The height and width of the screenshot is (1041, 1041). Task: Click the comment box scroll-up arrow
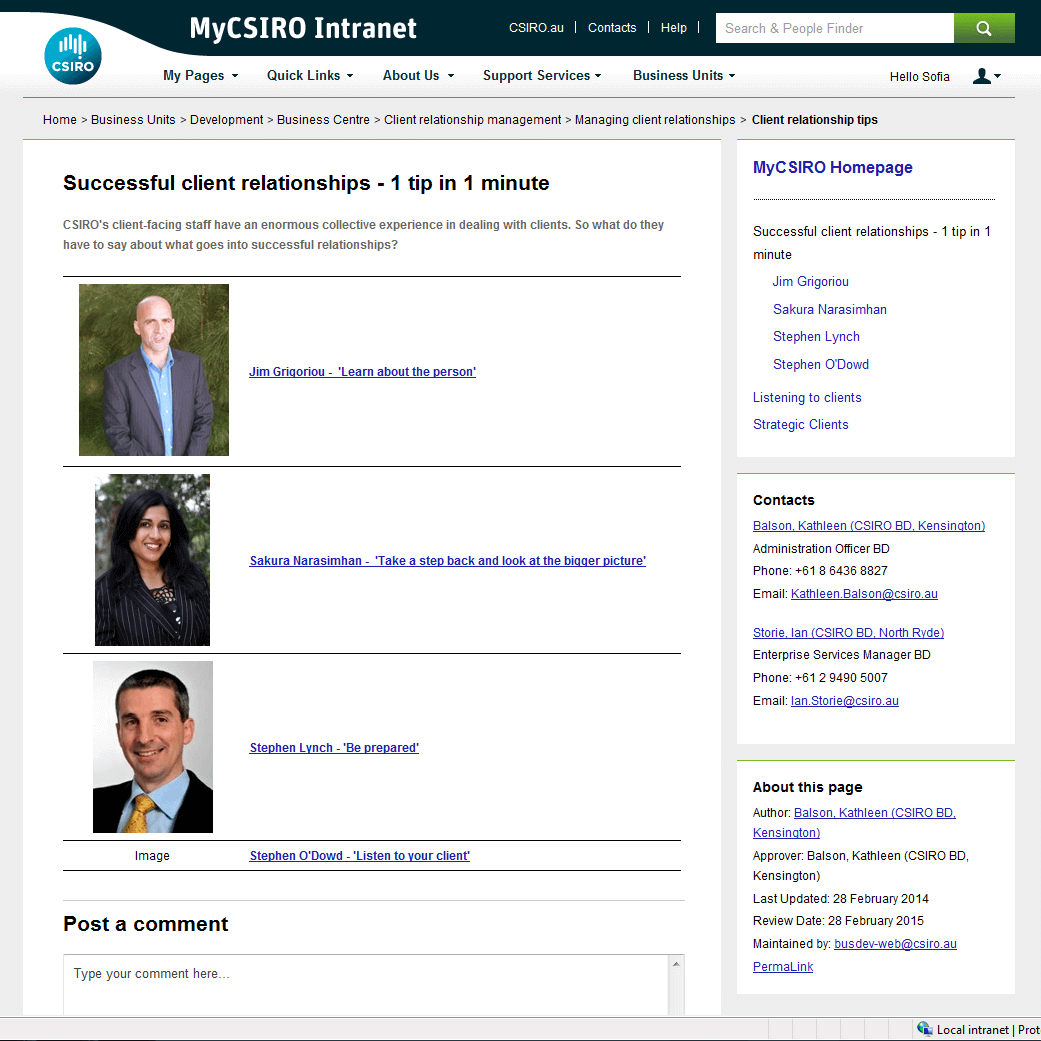(x=676, y=964)
